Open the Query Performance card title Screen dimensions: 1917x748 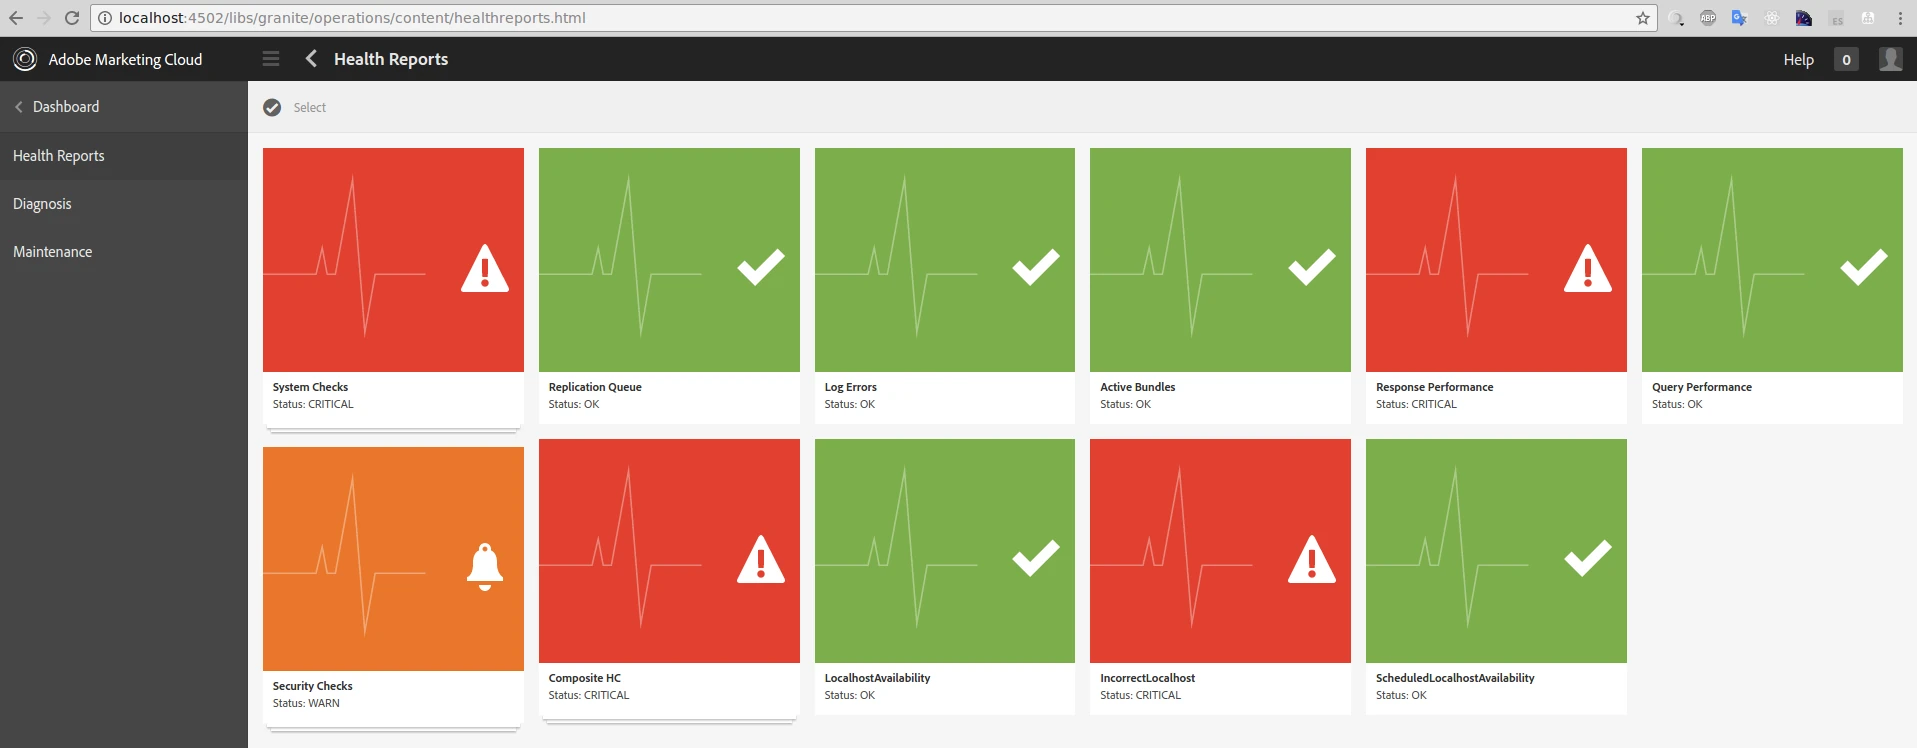pyautogui.click(x=1702, y=387)
